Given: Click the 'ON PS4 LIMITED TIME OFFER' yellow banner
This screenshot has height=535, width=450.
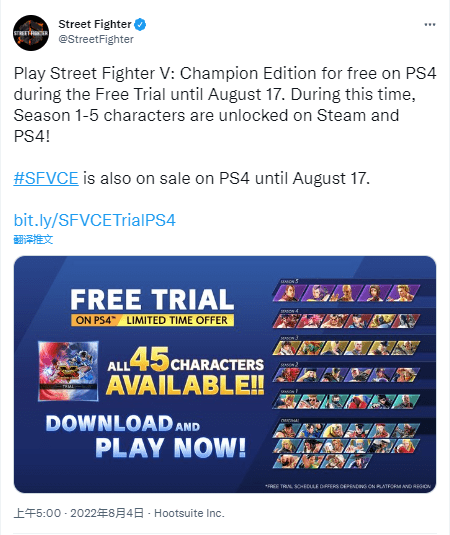Looking at the screenshot, I should click(153, 320).
